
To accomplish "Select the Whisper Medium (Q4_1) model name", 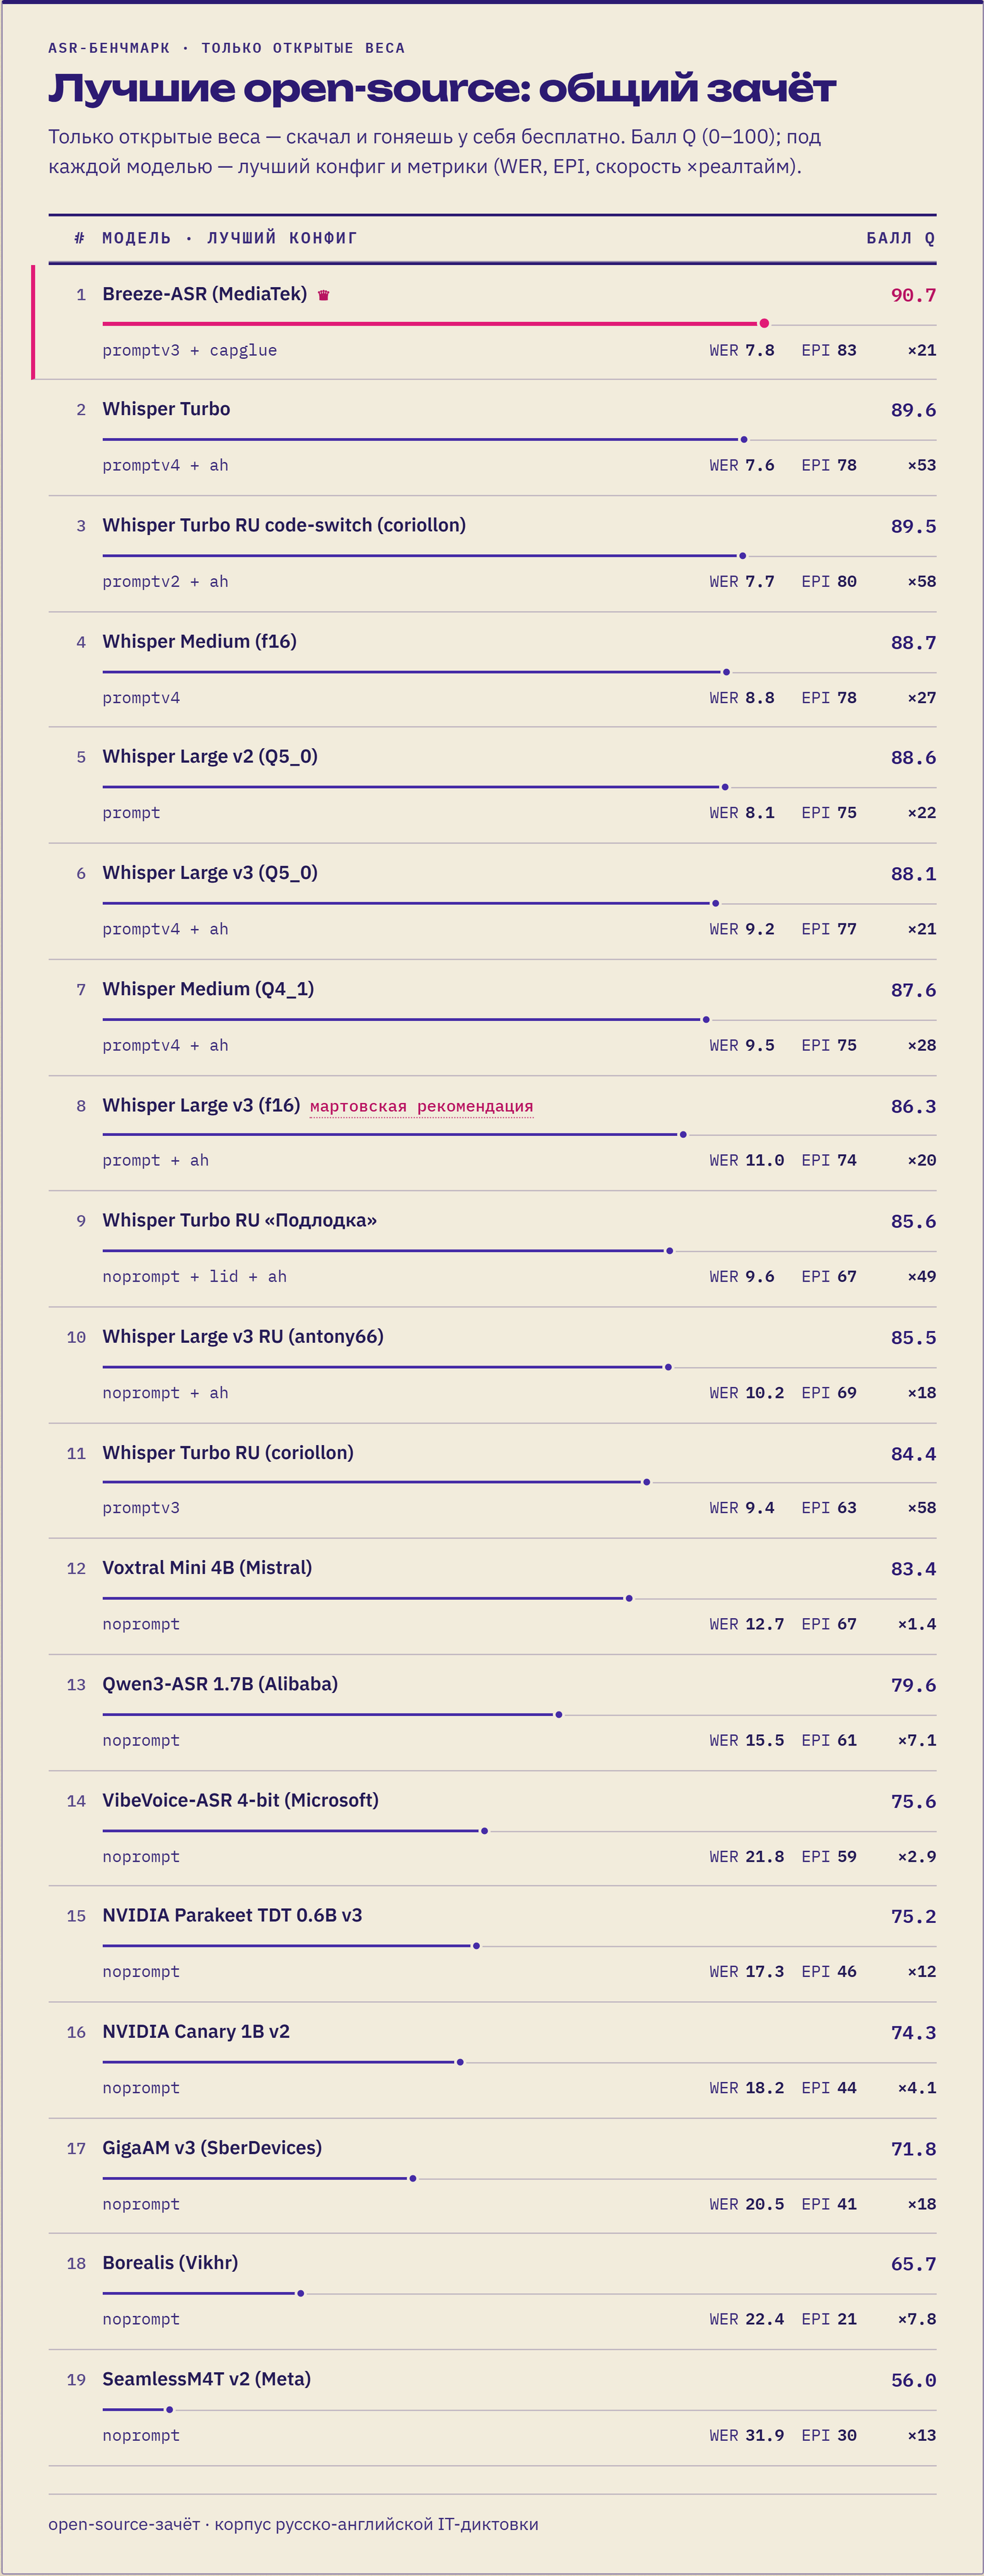I will [208, 988].
